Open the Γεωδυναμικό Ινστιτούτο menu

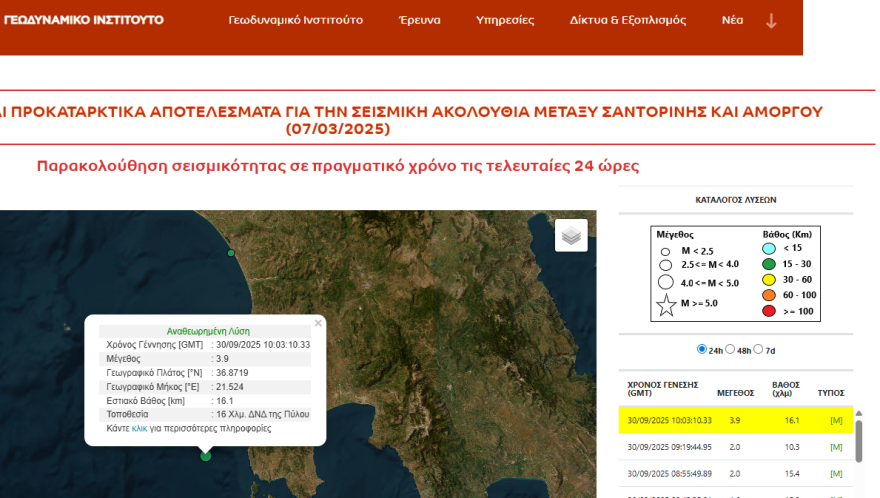[295, 20]
